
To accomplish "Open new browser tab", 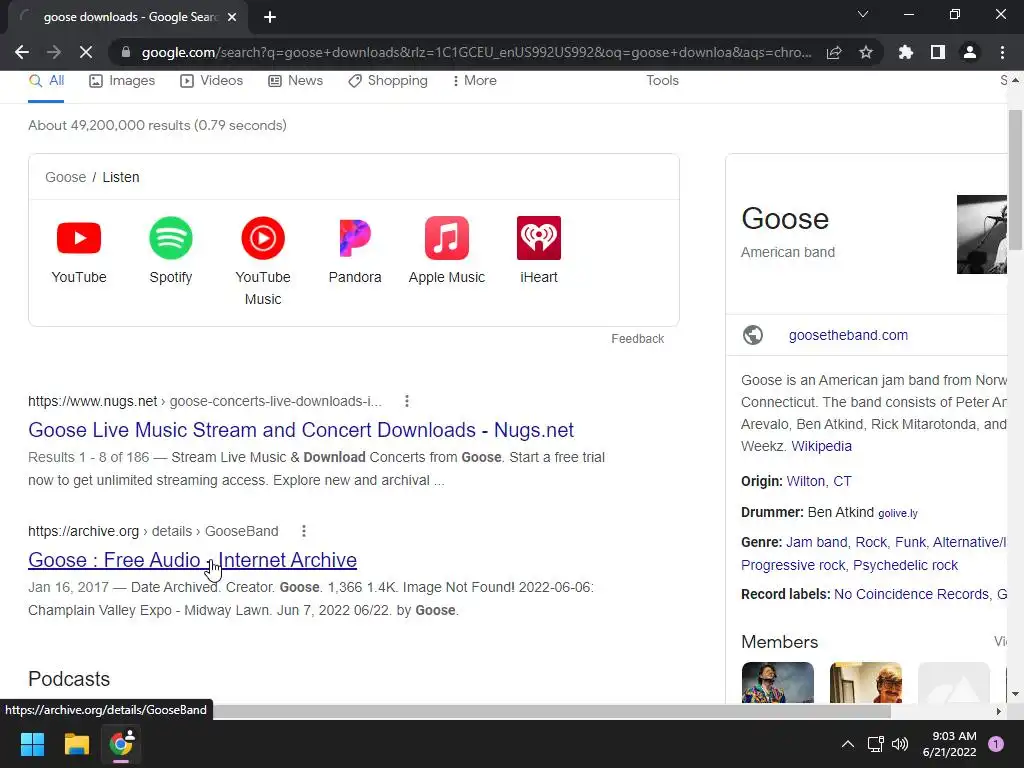I will click(x=270, y=17).
